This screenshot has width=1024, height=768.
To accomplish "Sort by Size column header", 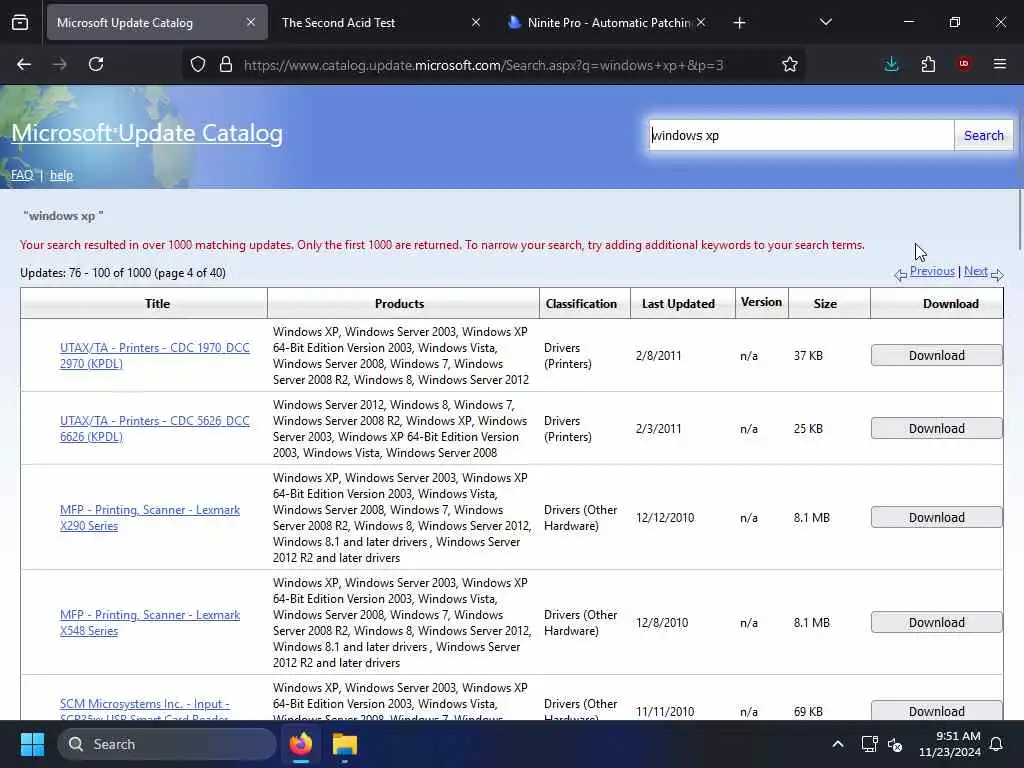I will 825,304.
